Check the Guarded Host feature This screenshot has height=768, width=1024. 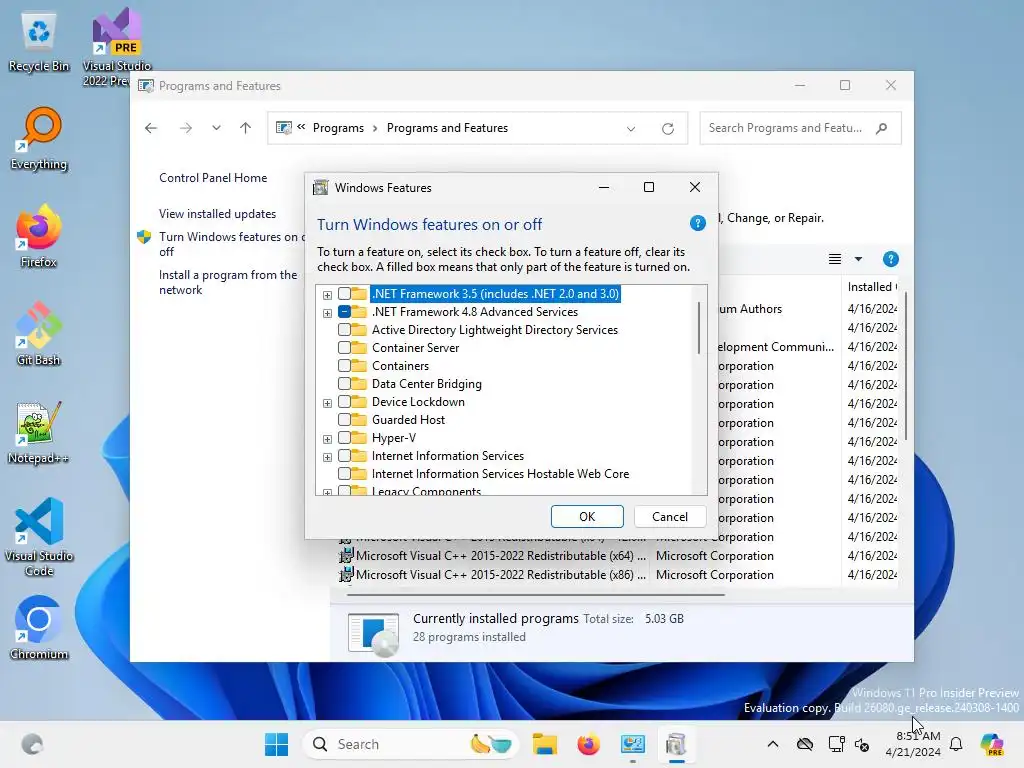344,420
